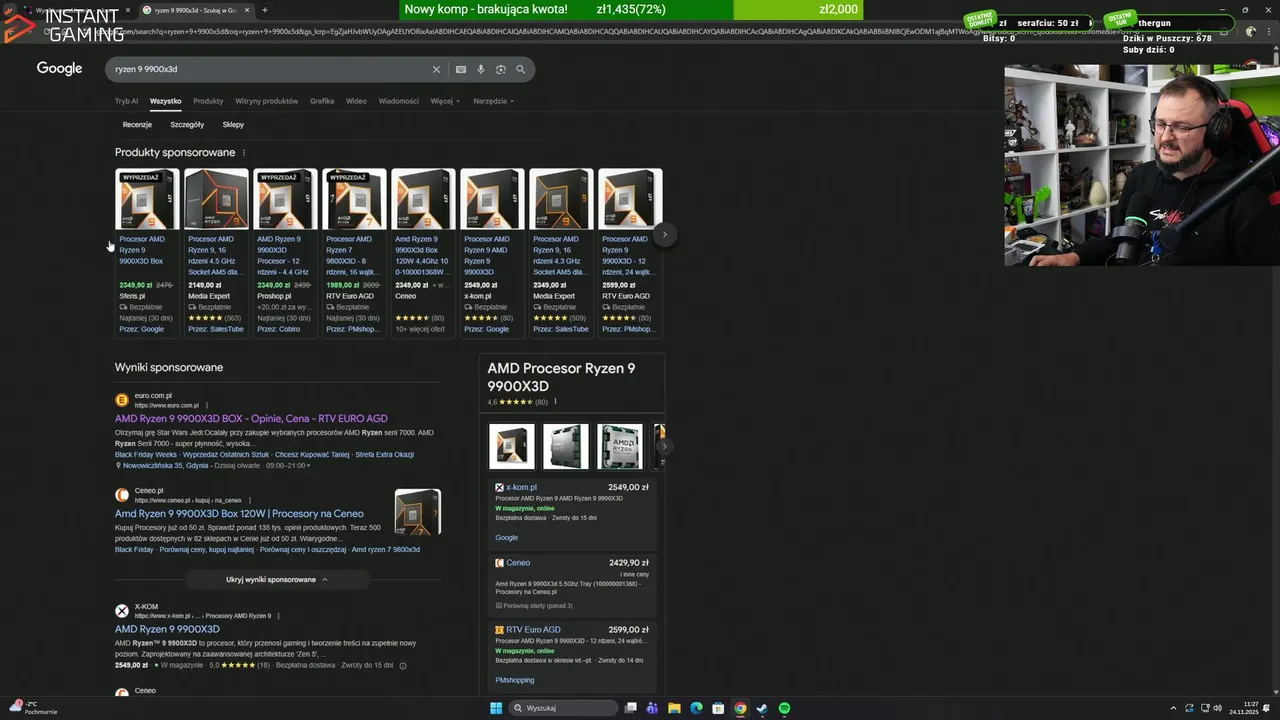Image resolution: width=1280 pixels, height=720 pixels.
Task: Expand the Więcej search filter dropdown
Action: tap(445, 101)
